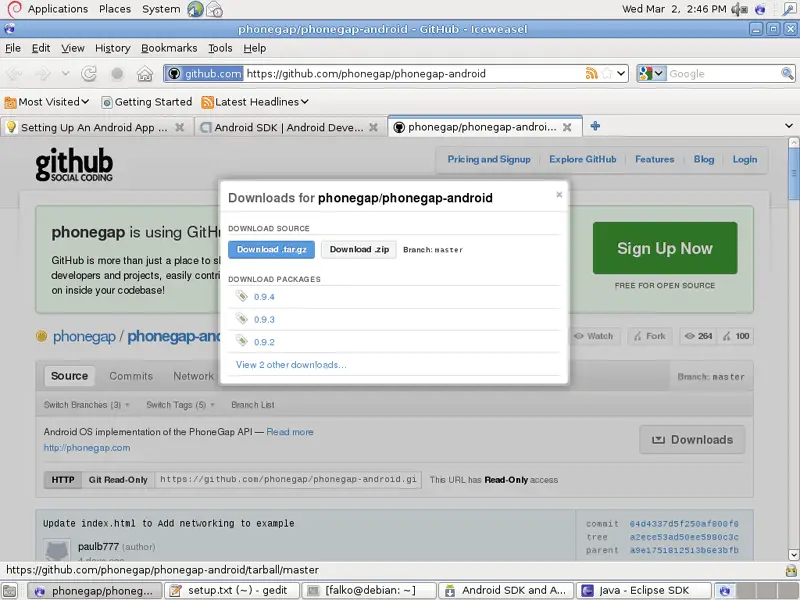Download package version 0.9.4
The image size is (800, 600).
[264, 297]
